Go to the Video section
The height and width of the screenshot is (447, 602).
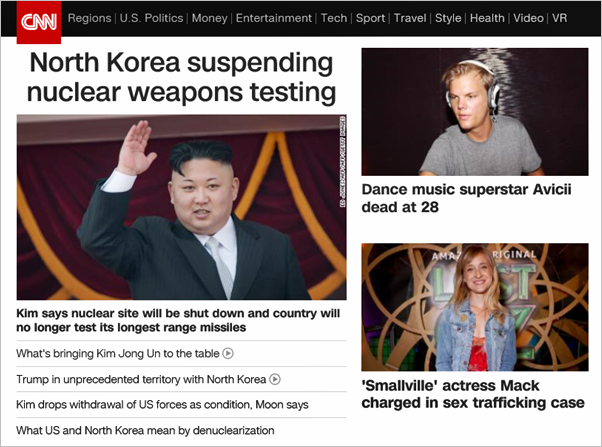click(x=528, y=18)
